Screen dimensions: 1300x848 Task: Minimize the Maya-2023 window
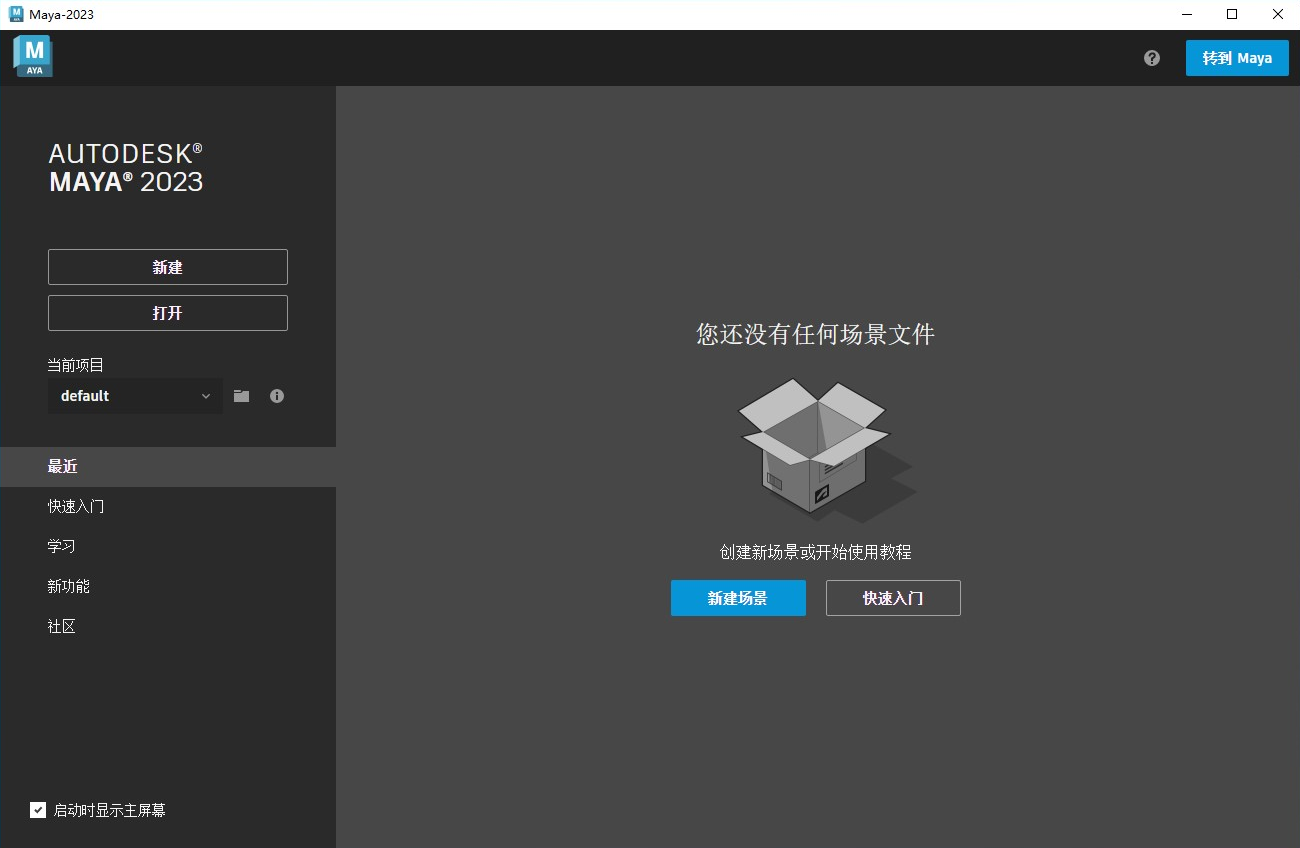tap(1187, 14)
